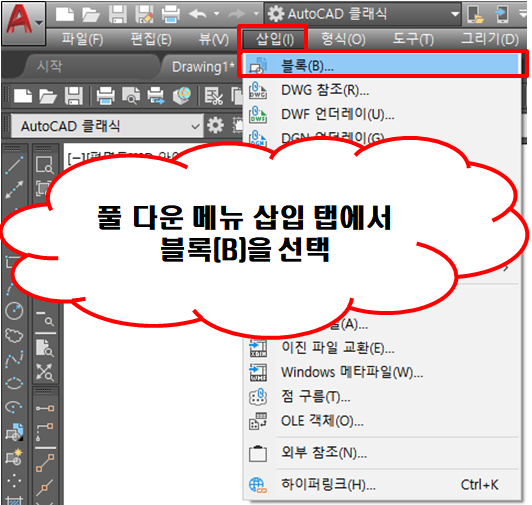The height and width of the screenshot is (505, 532).
Task: Click New drawing icon in Standard toolbar
Action: coord(23,96)
